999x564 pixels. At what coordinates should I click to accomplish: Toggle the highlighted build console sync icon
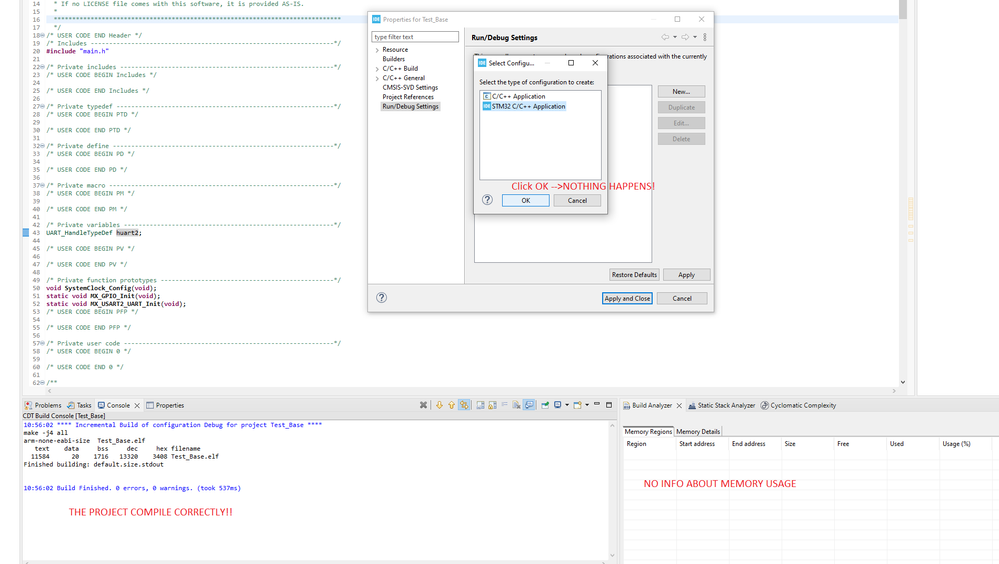point(464,405)
